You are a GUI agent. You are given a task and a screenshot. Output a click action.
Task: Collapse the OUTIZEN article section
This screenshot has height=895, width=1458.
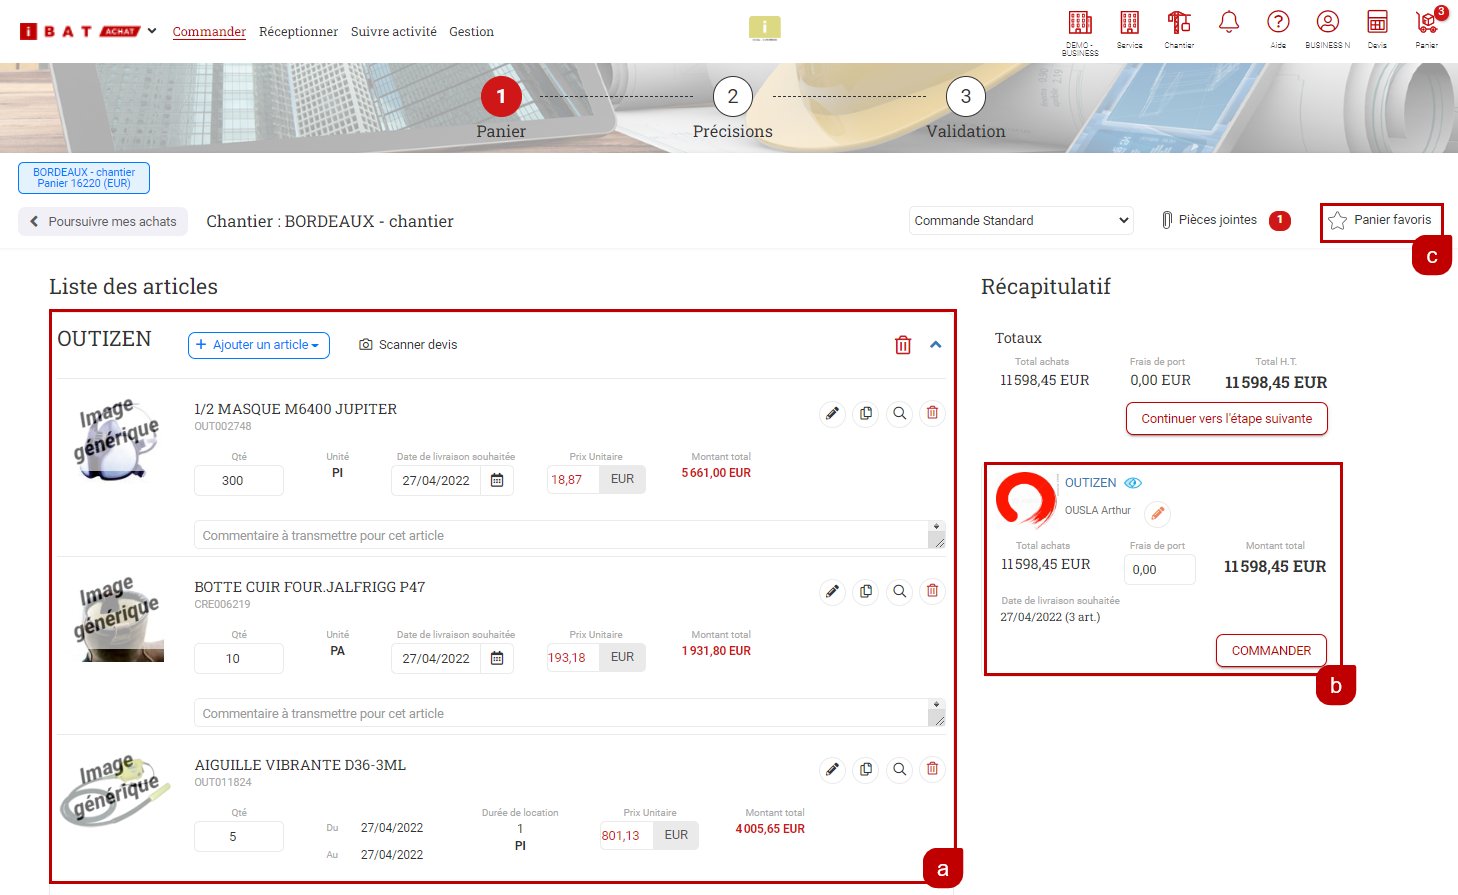click(x=936, y=345)
